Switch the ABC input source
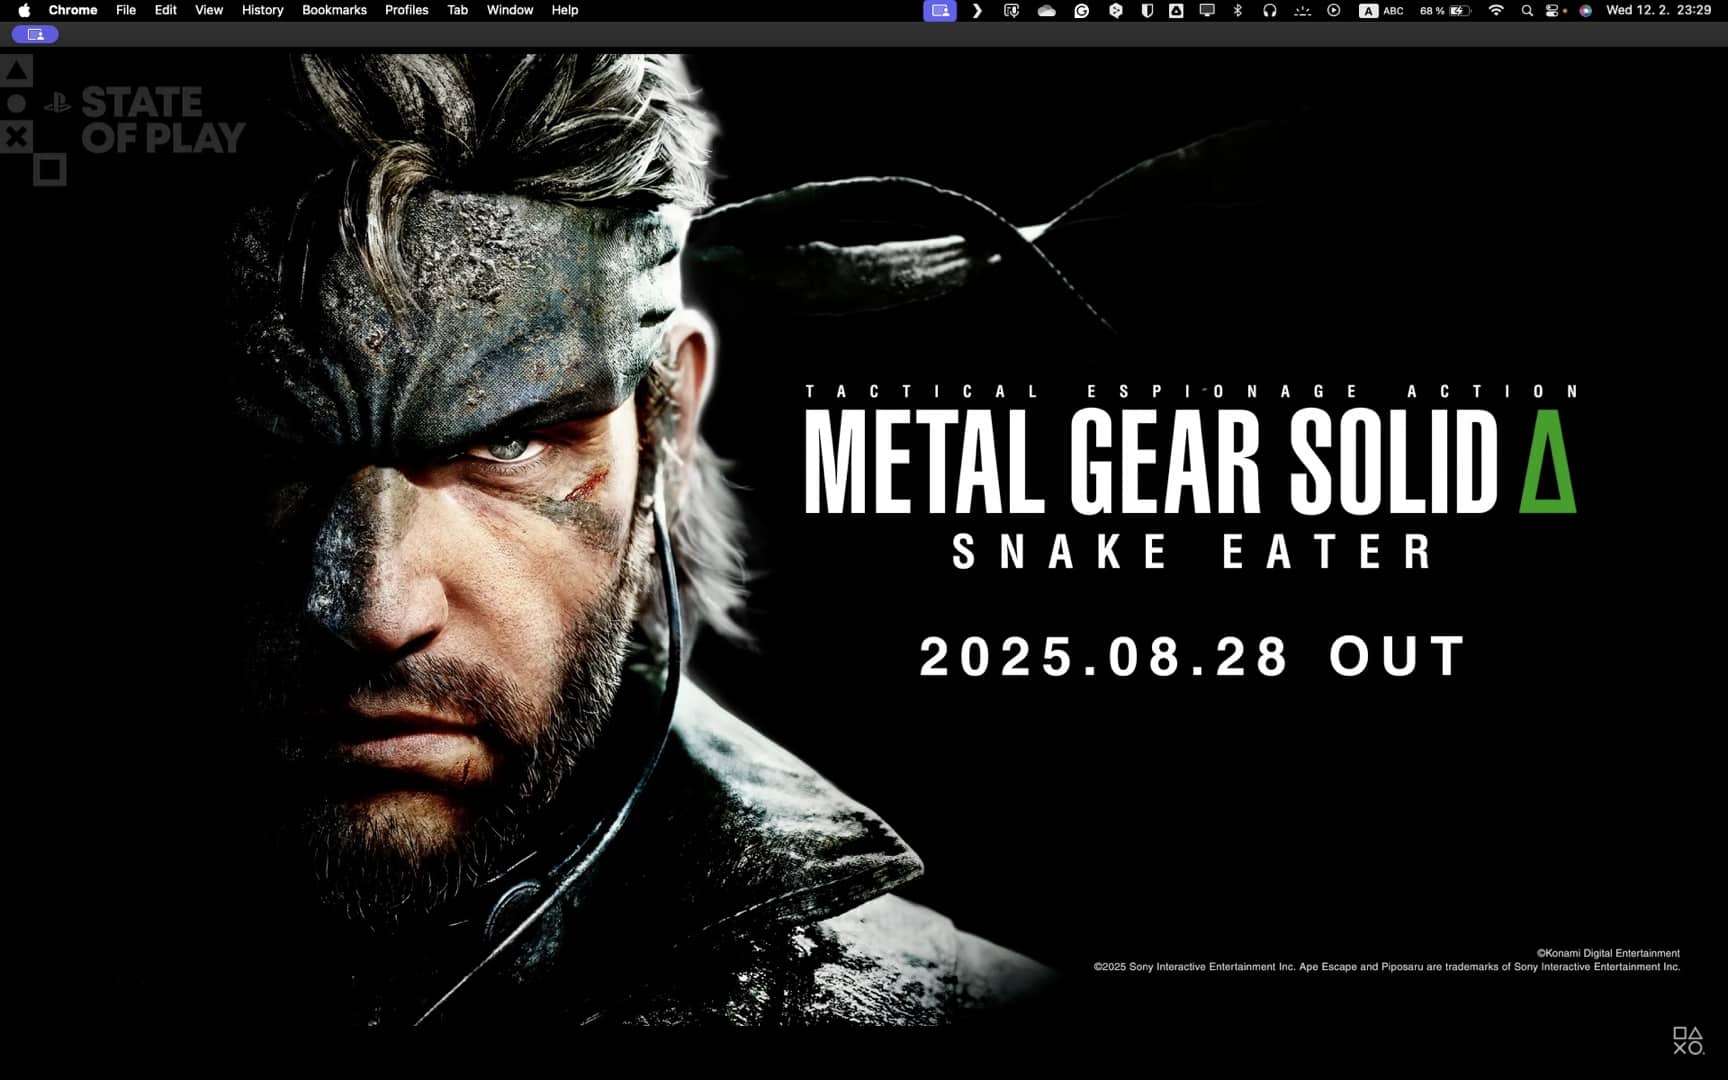 1382,10
